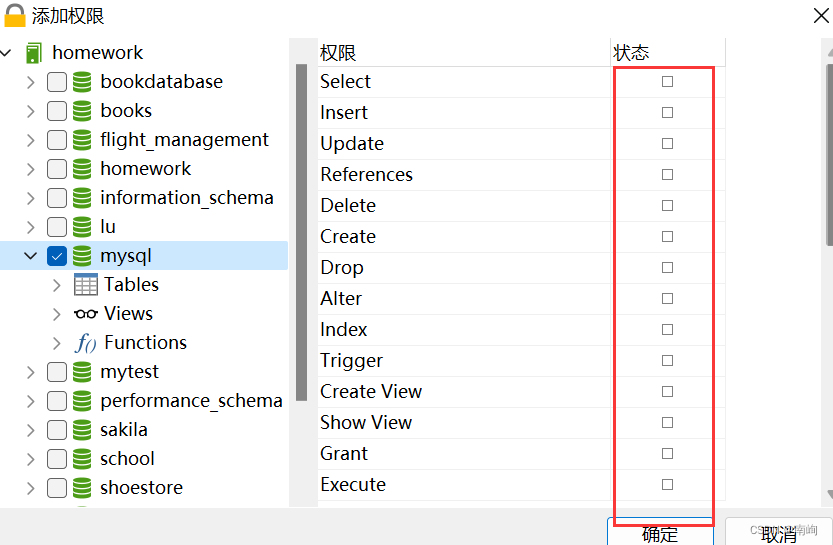Enable the Insert privilege checkbox
This screenshot has width=833, height=545.
(x=667, y=112)
